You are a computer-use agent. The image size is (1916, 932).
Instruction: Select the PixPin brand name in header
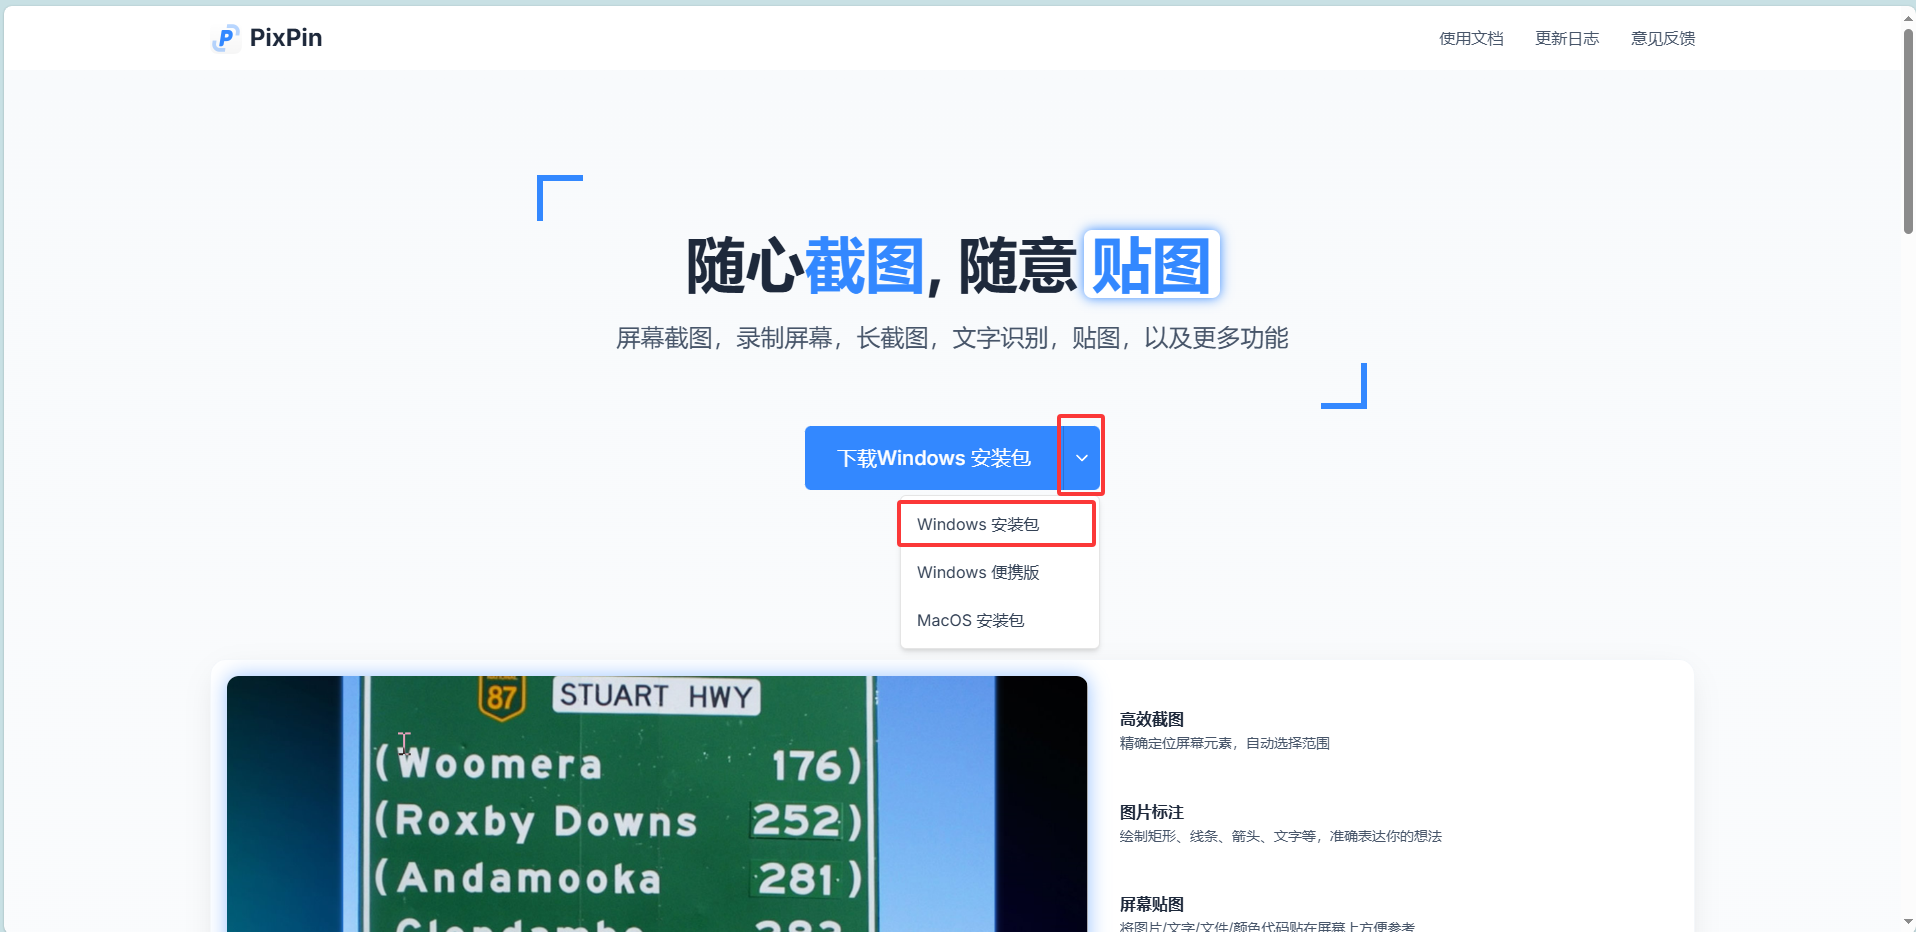[287, 38]
